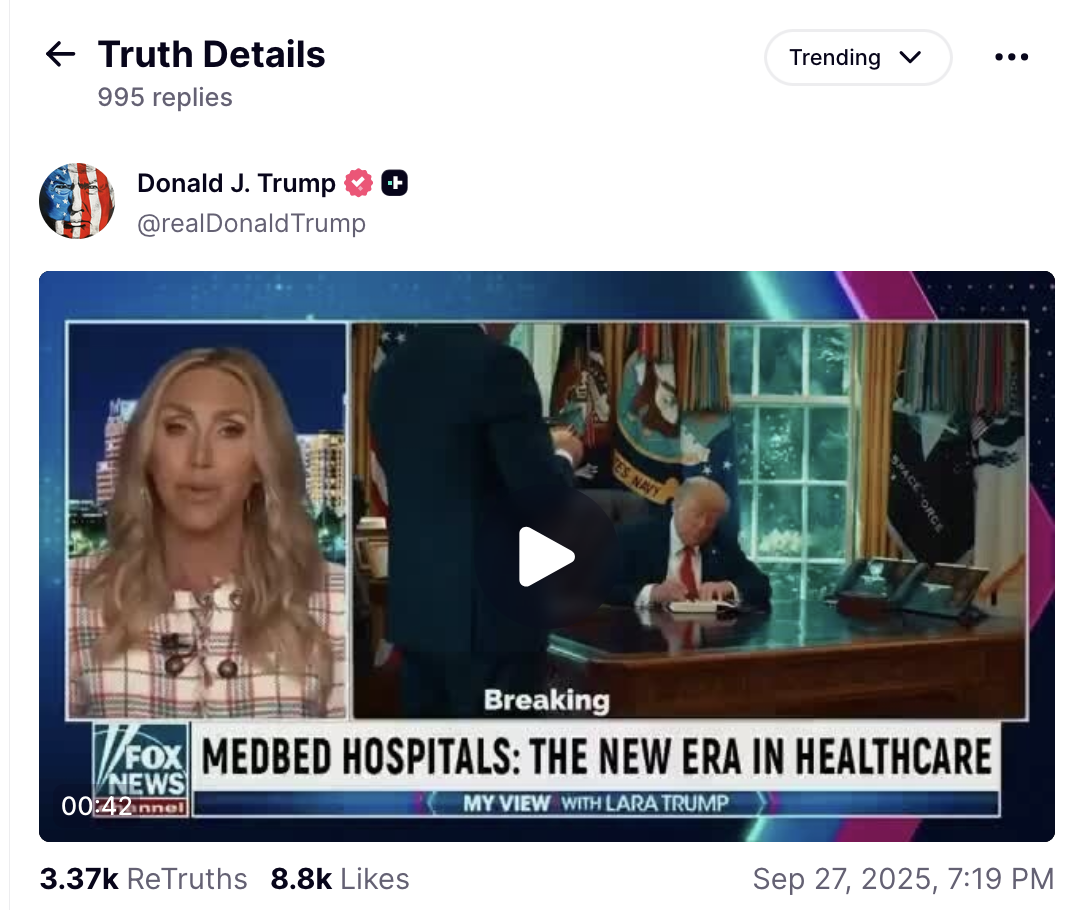Click the red verified checkmark badge
The width and height of the screenshot is (1080, 910).
point(358,183)
